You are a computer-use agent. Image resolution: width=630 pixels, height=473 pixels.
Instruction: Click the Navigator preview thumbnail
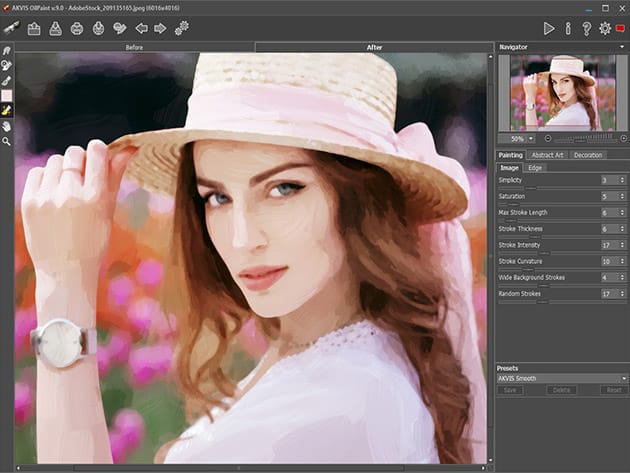pos(561,92)
